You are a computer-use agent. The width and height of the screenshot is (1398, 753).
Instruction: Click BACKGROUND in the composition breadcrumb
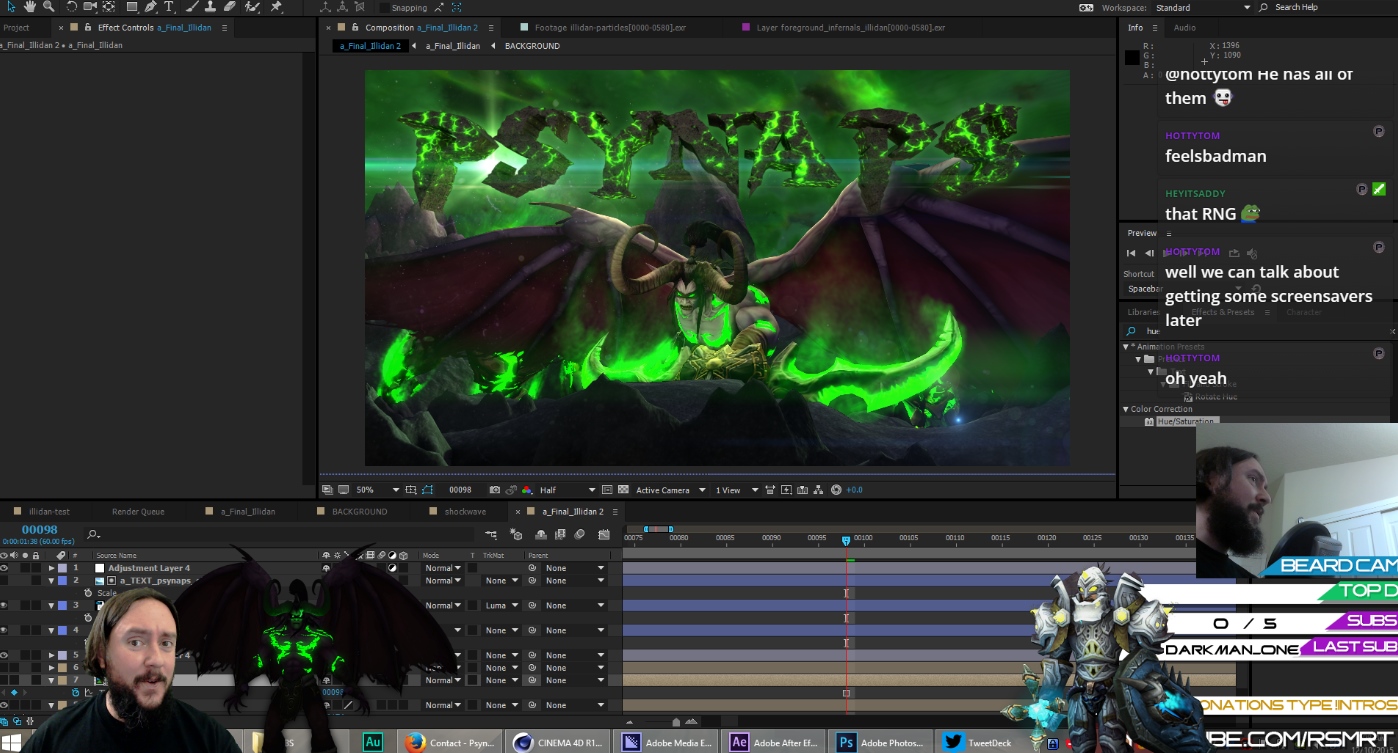coord(532,45)
